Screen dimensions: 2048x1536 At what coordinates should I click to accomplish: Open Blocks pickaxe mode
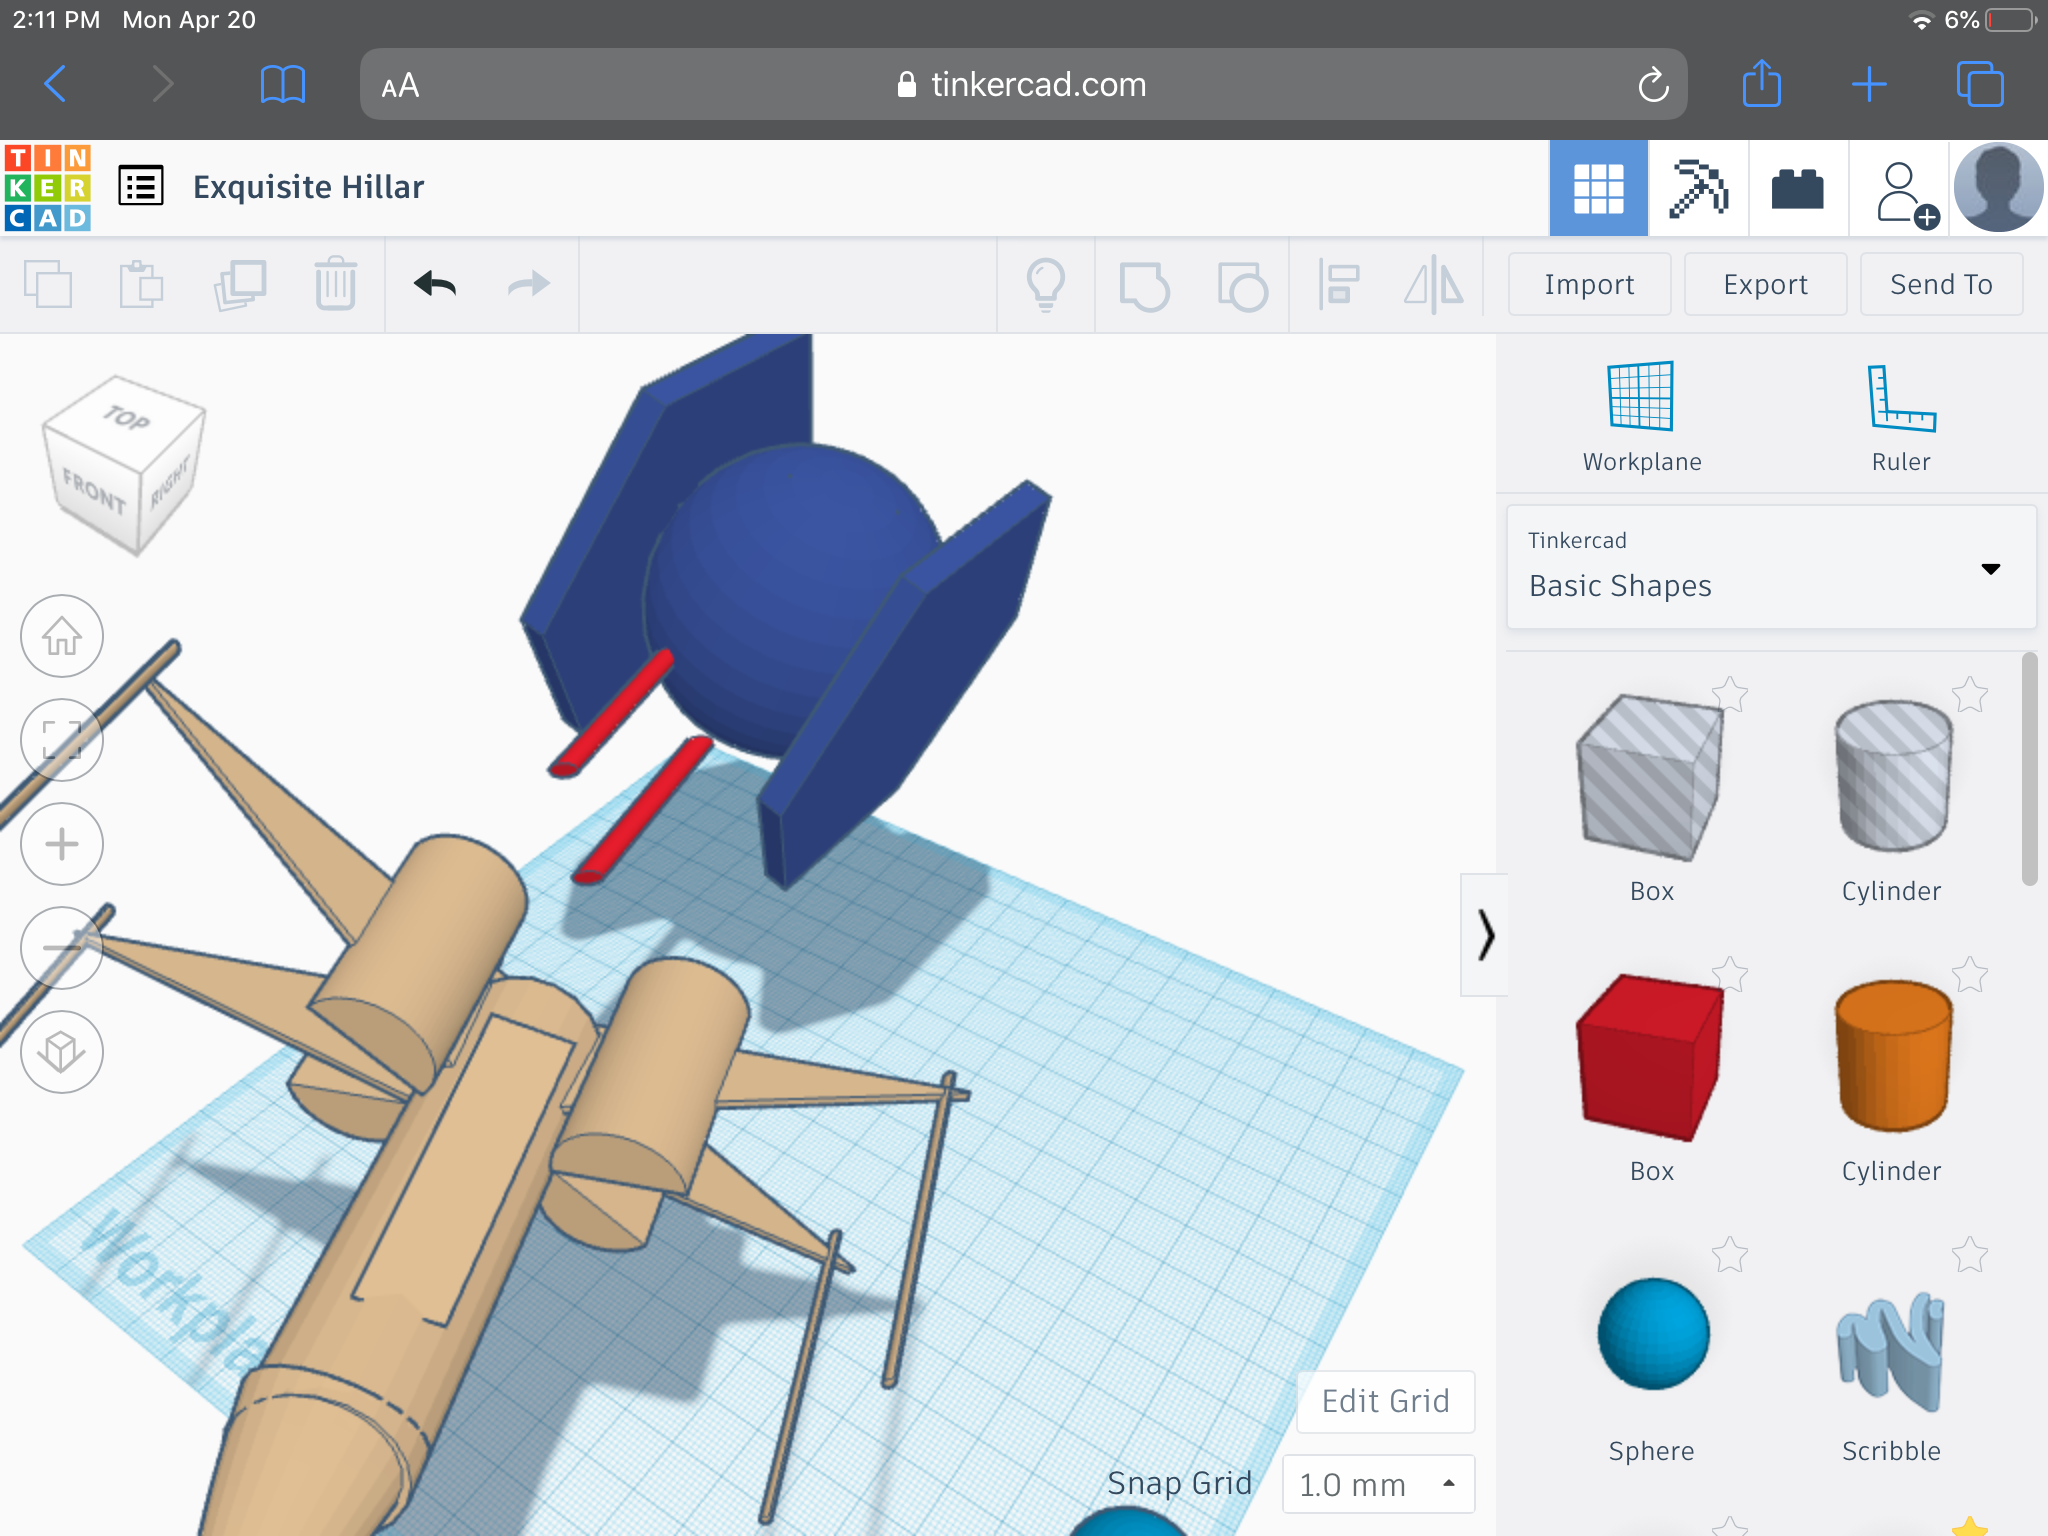[1698, 188]
